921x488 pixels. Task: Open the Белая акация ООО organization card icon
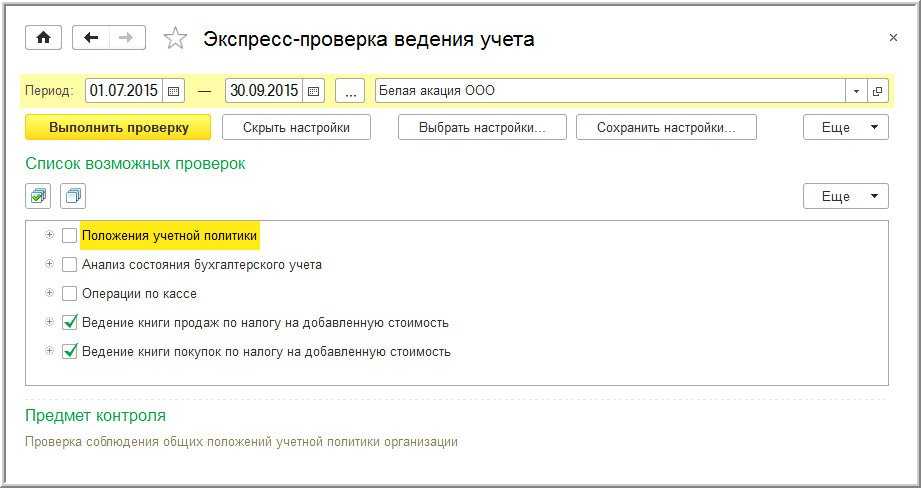(x=878, y=91)
